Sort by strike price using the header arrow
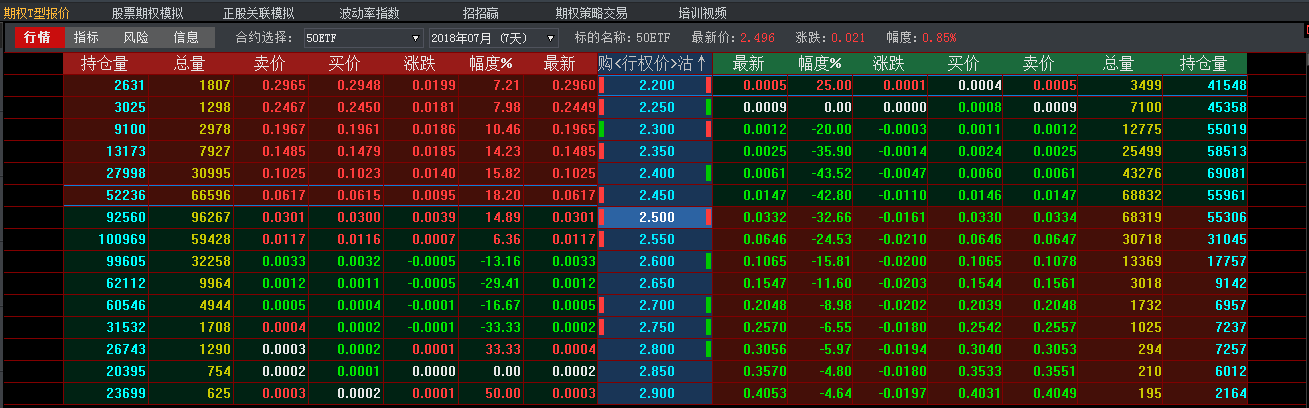The width and height of the screenshot is (1309, 408). point(702,63)
